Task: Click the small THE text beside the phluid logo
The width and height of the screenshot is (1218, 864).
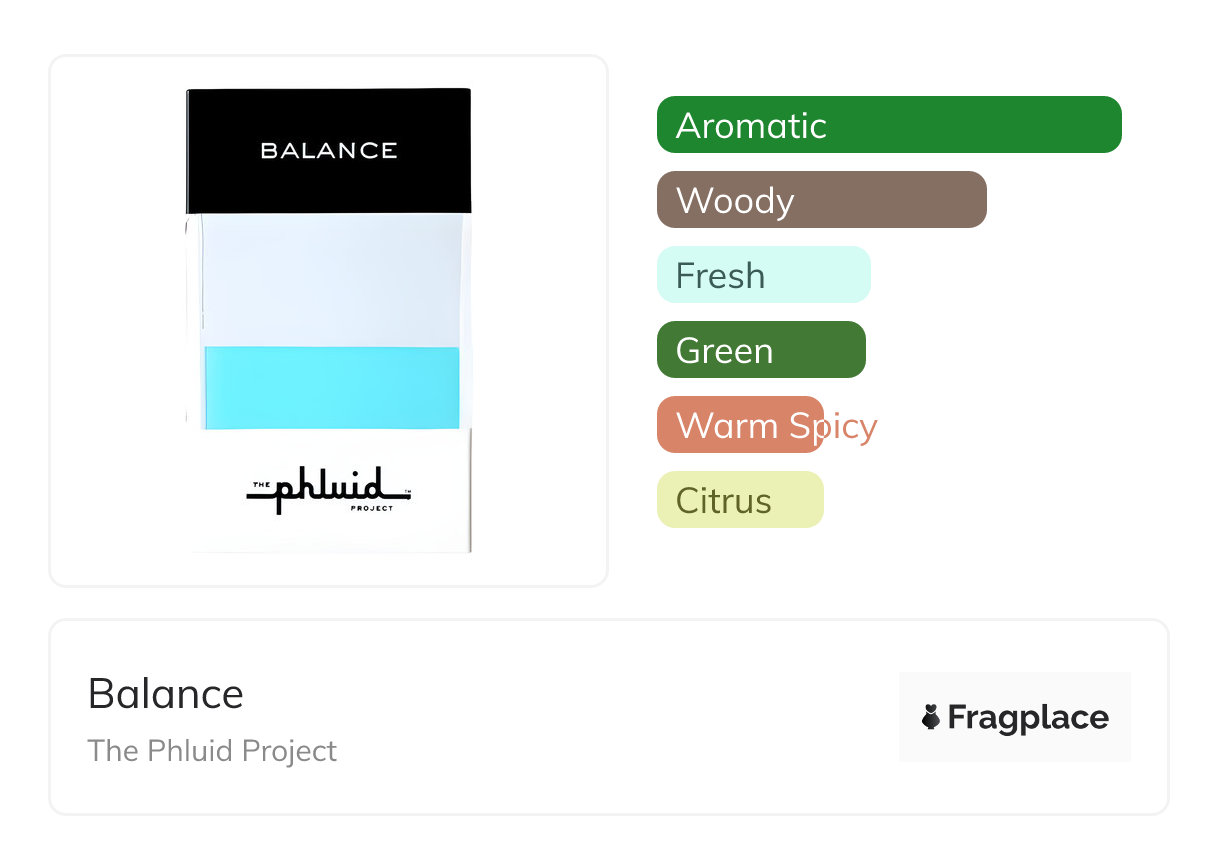Action: click(x=261, y=485)
